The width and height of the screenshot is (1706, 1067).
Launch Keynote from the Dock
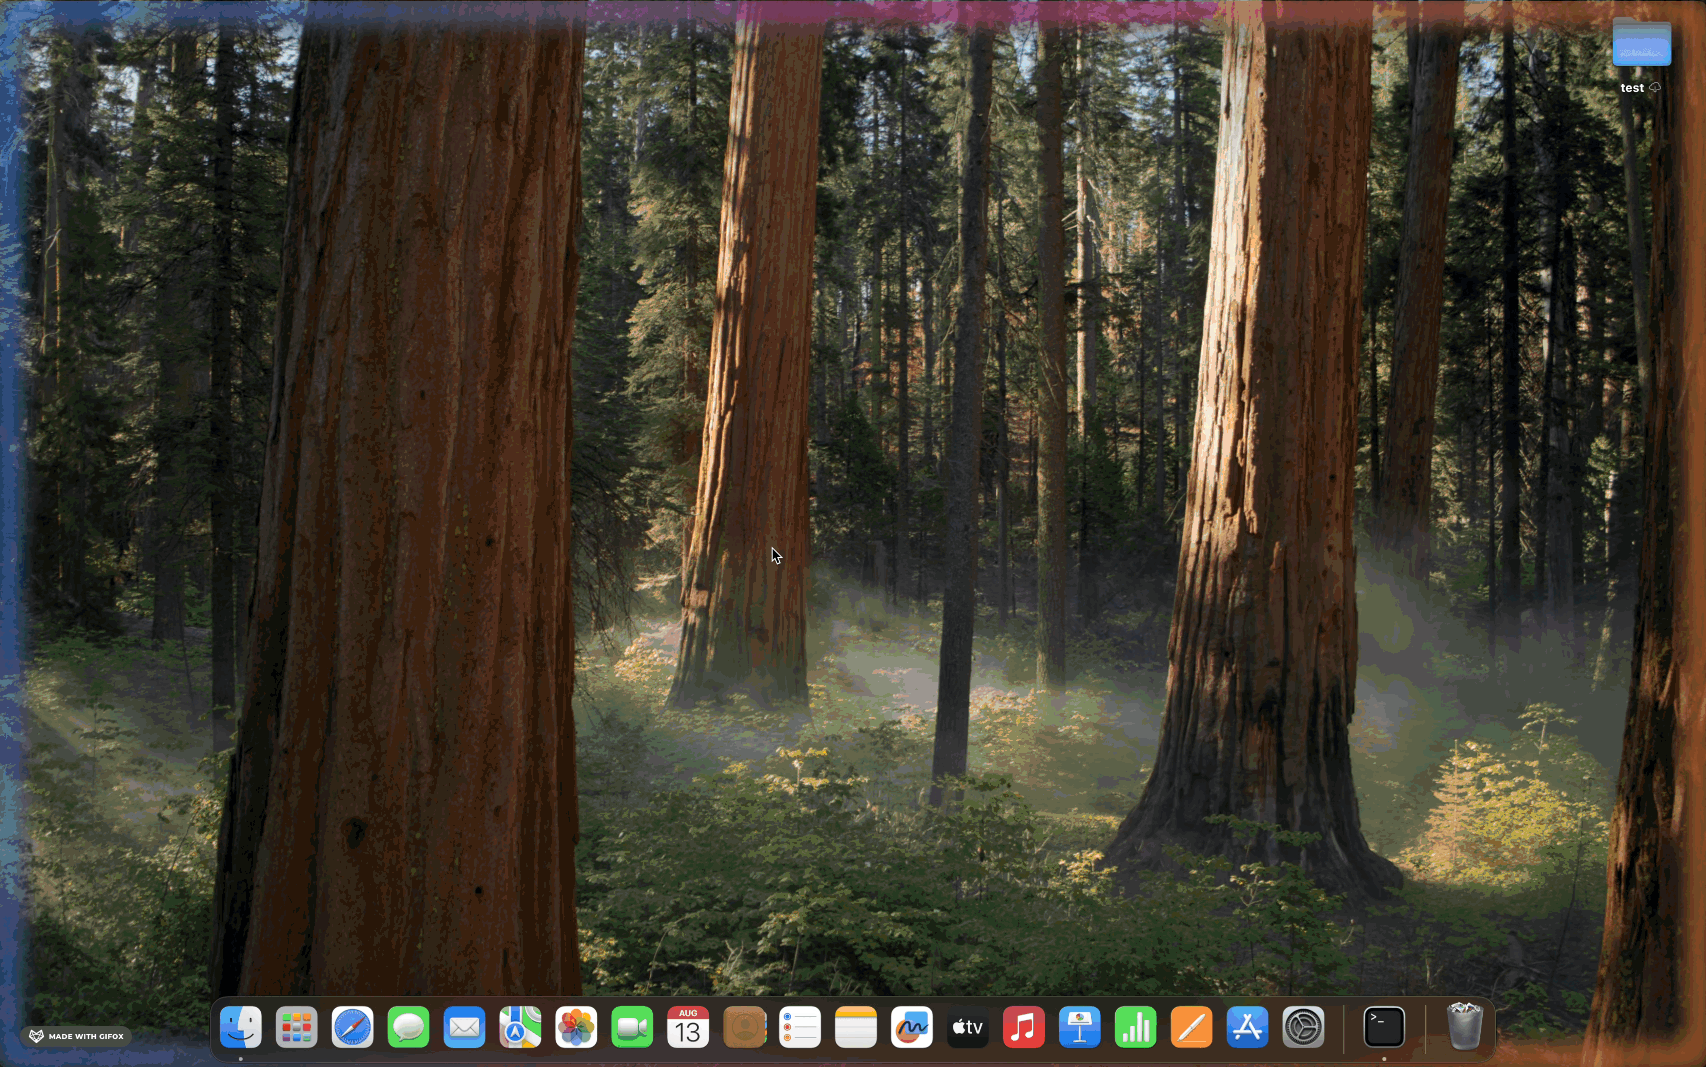pos(1080,1027)
